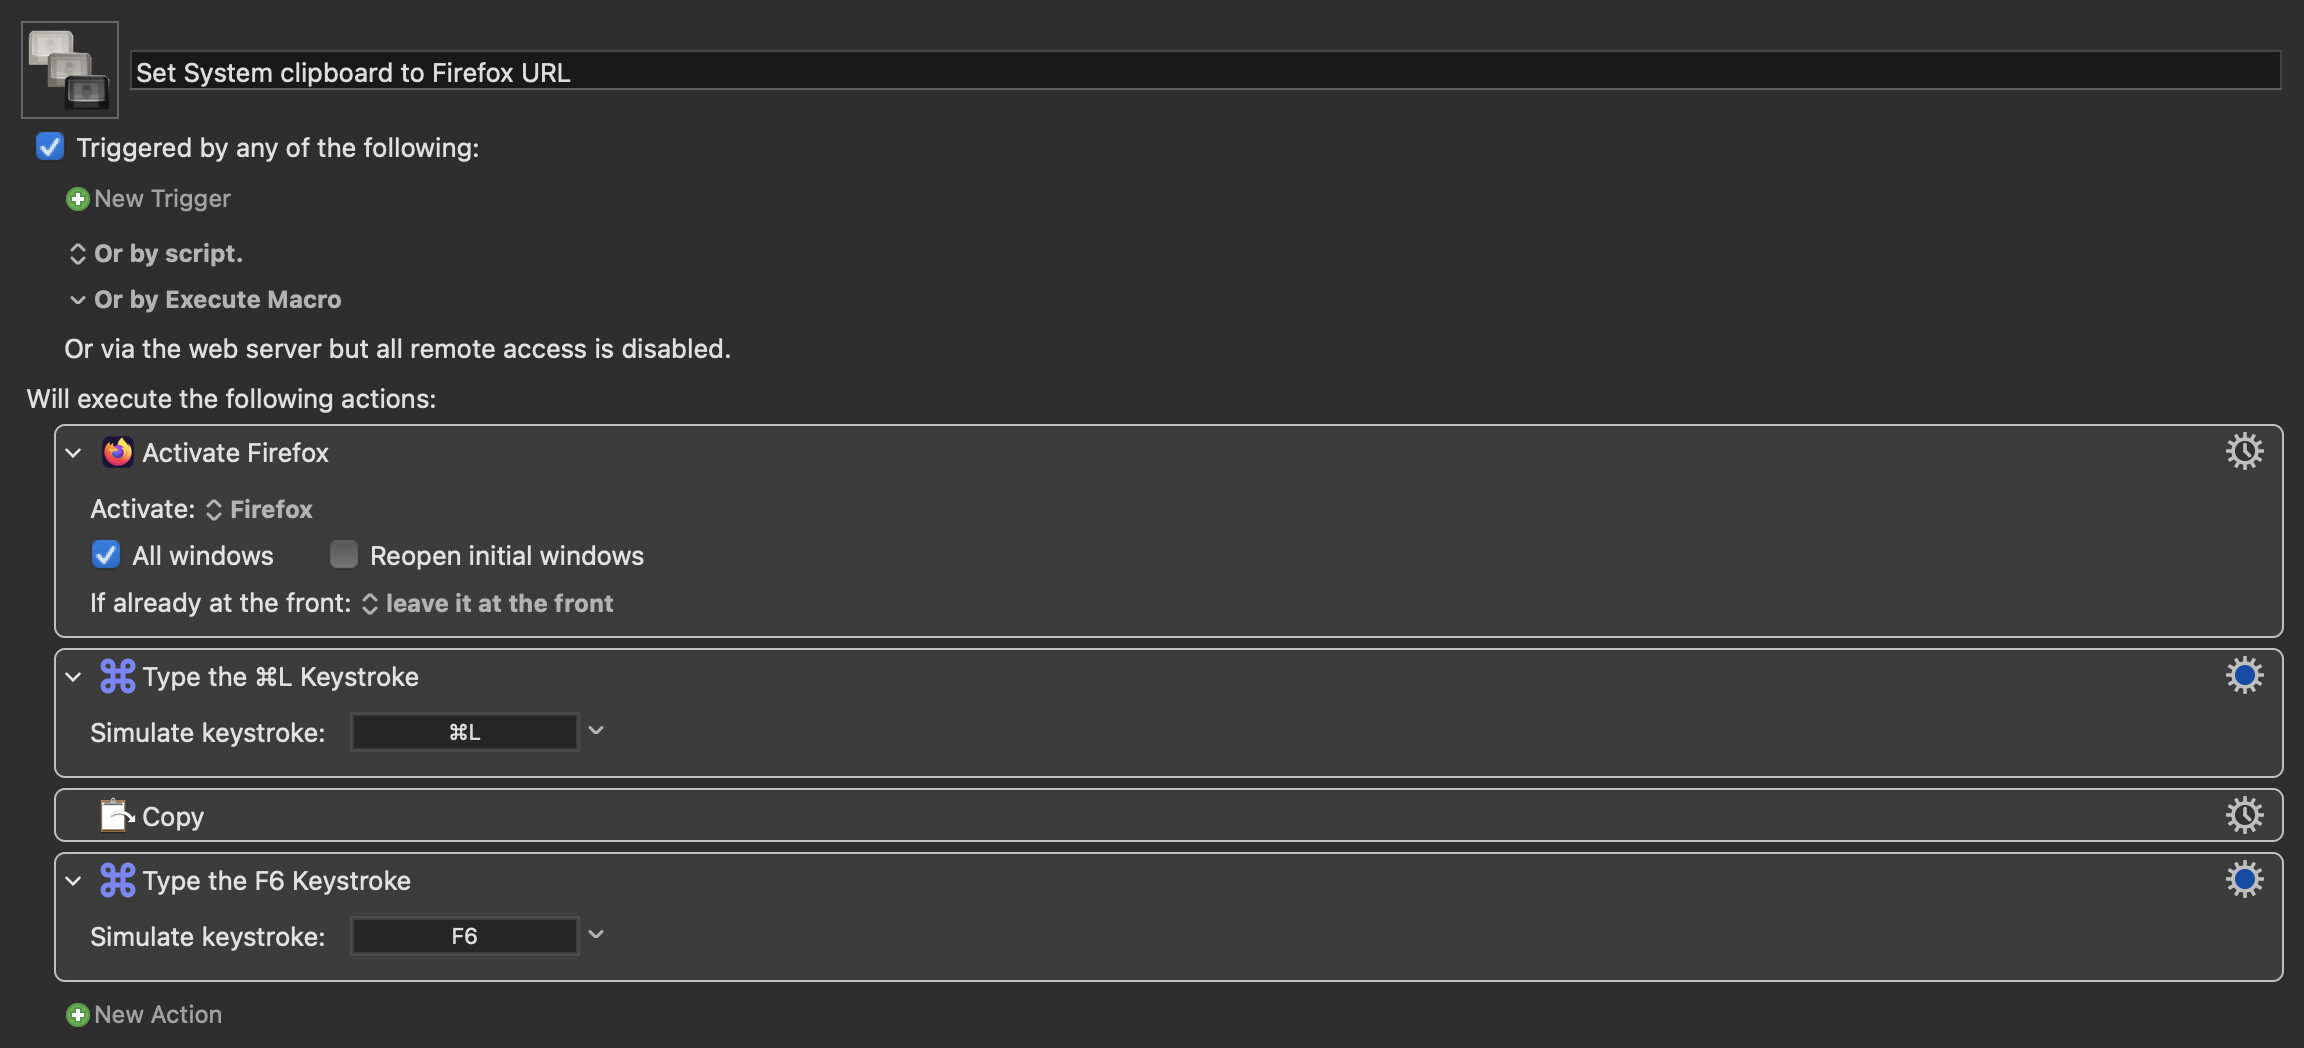Image resolution: width=2304 pixels, height=1048 pixels.
Task: Click the New Action button
Action: coord(144,1014)
